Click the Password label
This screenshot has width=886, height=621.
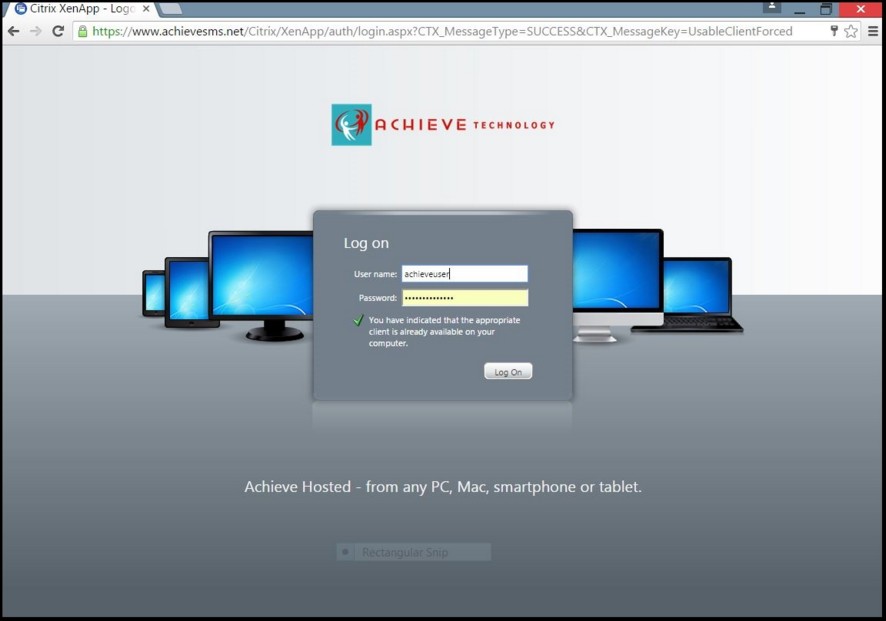377,298
